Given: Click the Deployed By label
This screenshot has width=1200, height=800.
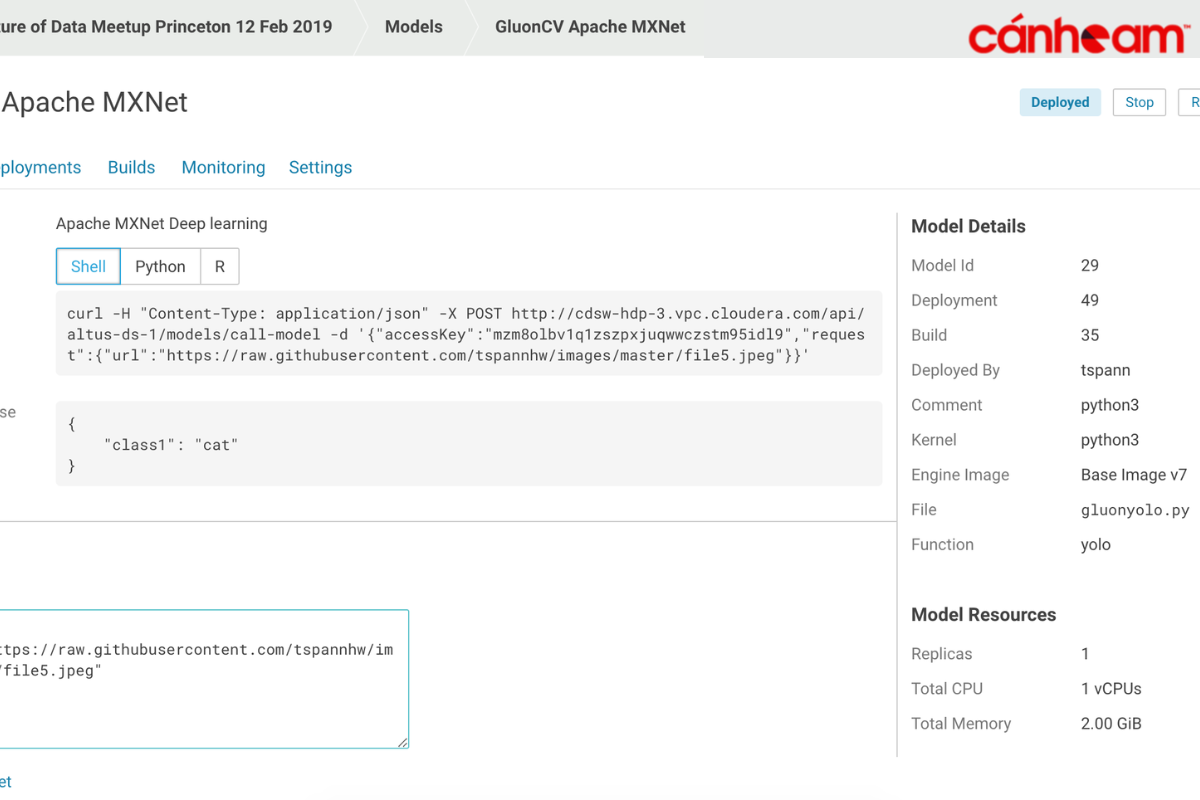Looking at the screenshot, I should pos(955,370).
